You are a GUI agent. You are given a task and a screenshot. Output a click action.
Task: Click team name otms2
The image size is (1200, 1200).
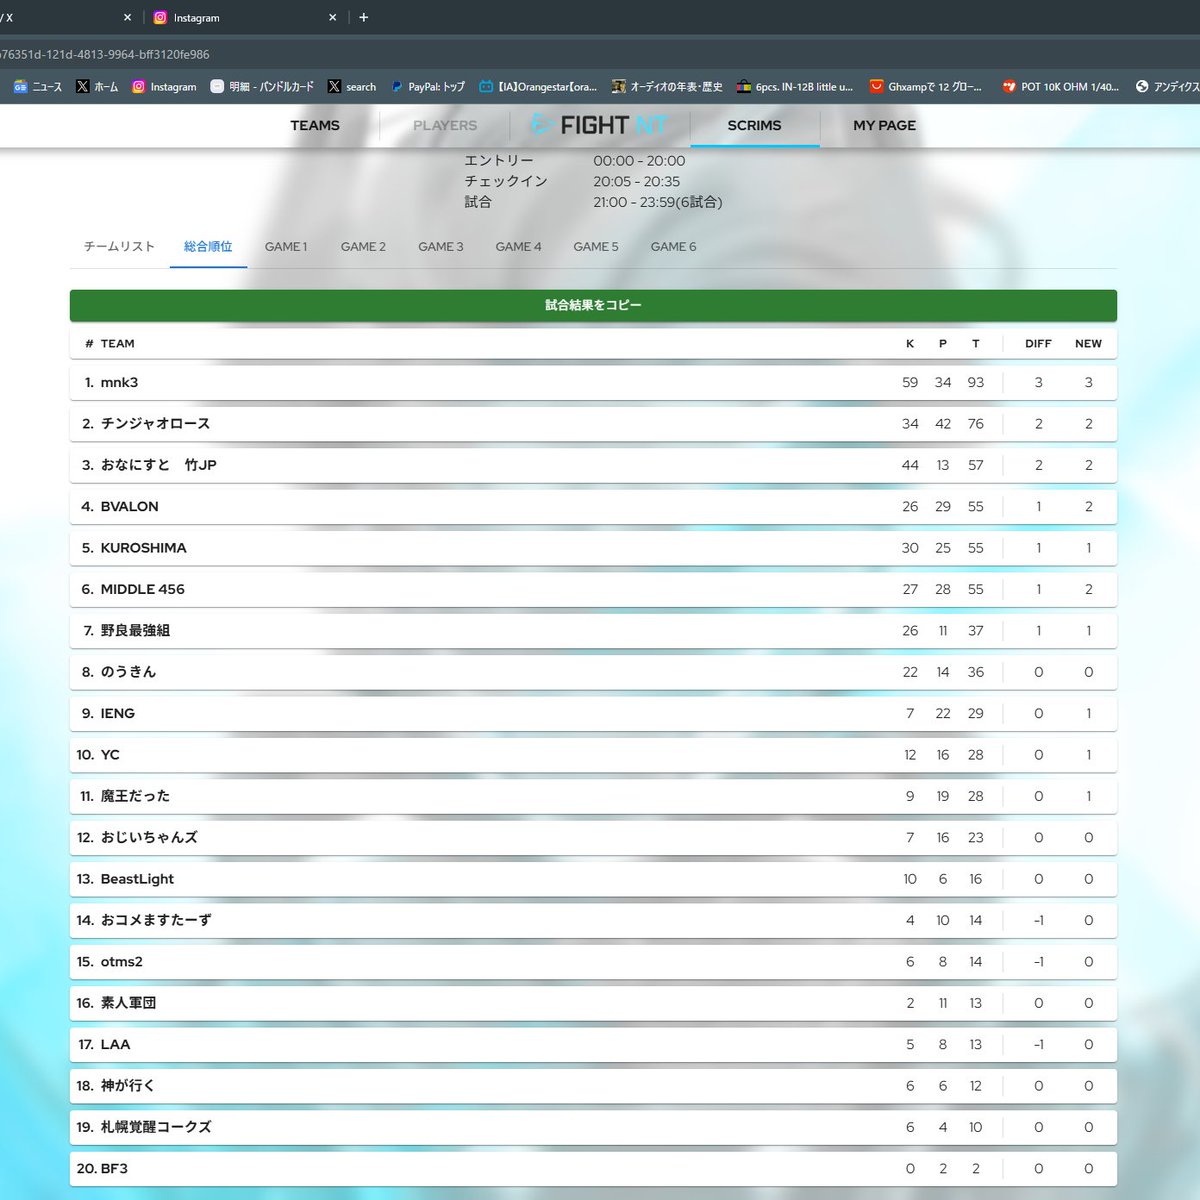[x=121, y=962]
